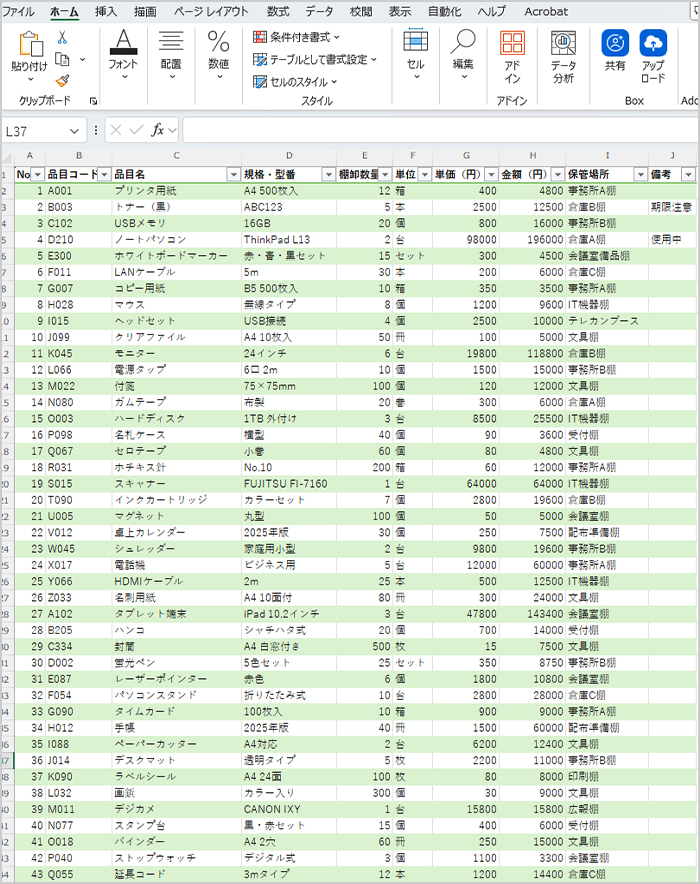
Task: Open the 品目コード column filter dropdown
Action: (x=104, y=175)
